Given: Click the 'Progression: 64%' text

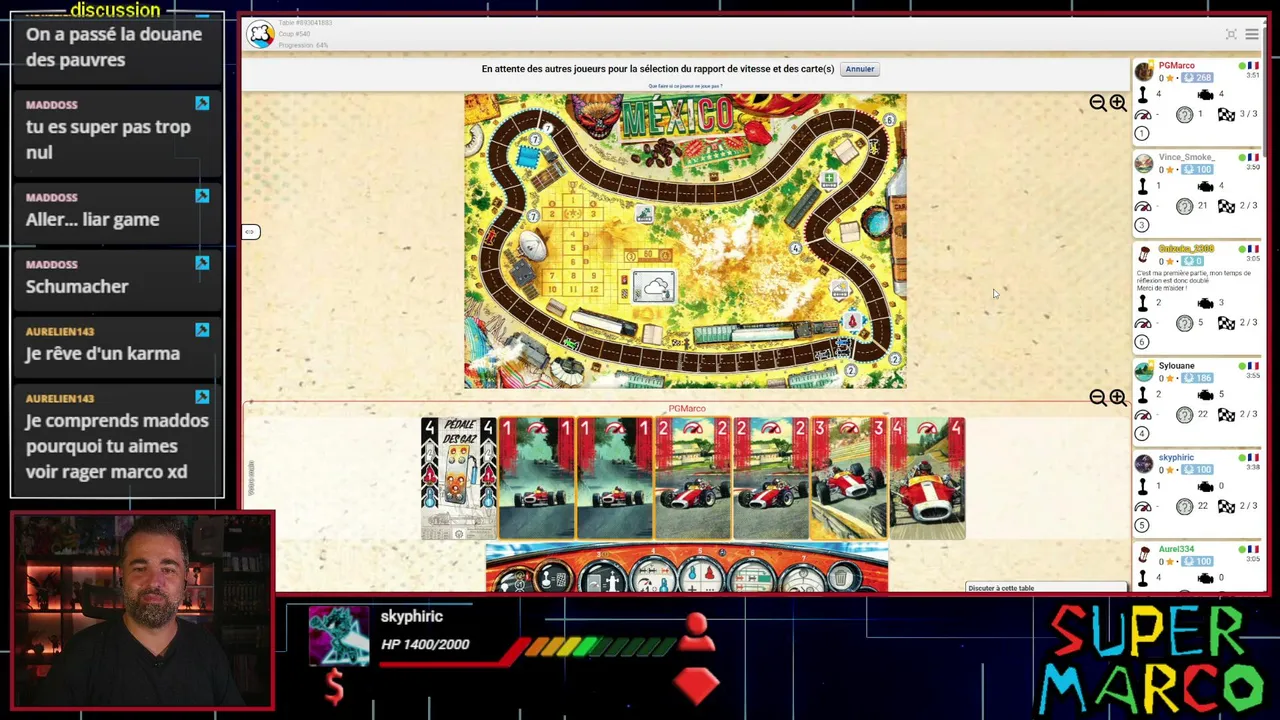Looking at the screenshot, I should (x=303, y=46).
